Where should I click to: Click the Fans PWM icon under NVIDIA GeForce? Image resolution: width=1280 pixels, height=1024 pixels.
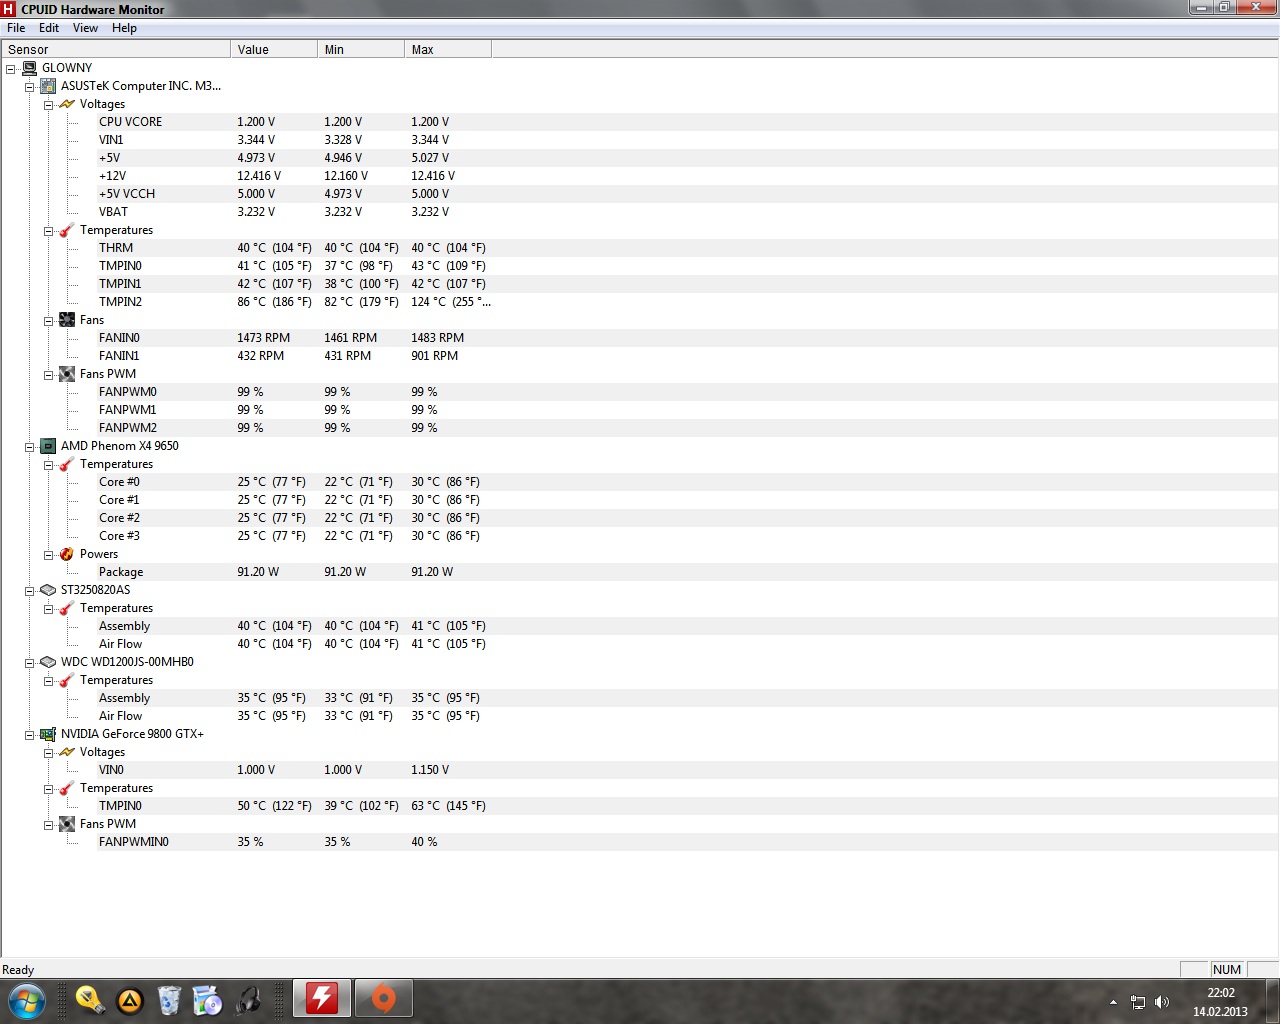pos(67,824)
